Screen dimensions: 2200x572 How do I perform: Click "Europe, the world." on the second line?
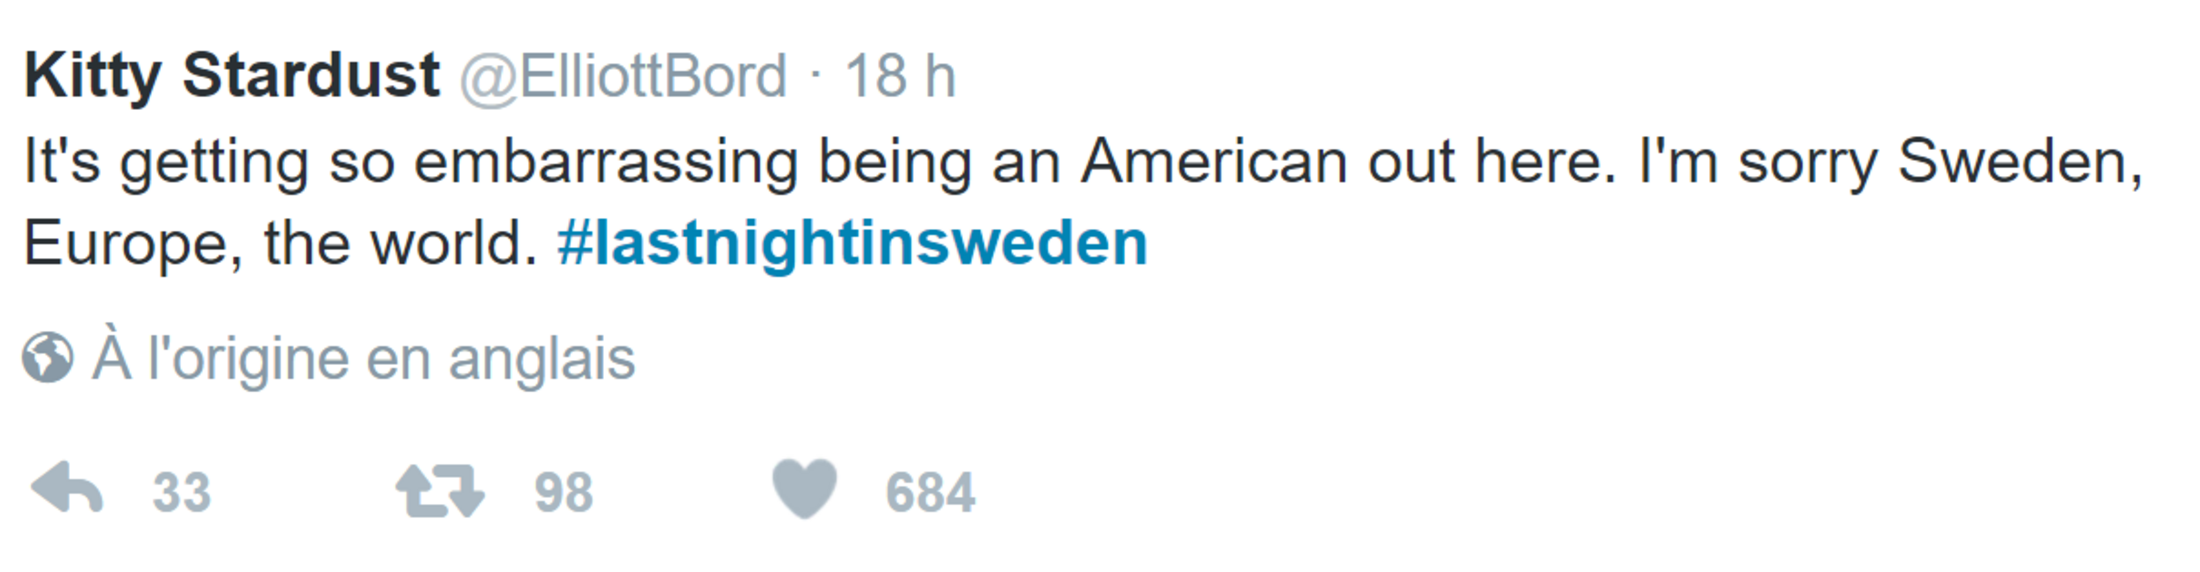click(280, 243)
